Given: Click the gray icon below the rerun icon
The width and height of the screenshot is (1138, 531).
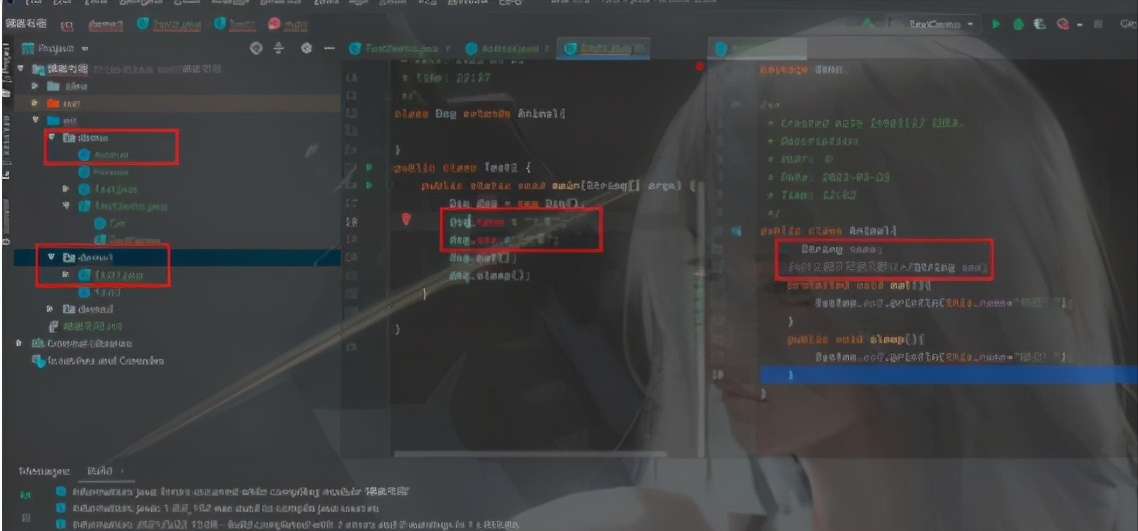Looking at the screenshot, I should pyautogui.click(x=26, y=518).
